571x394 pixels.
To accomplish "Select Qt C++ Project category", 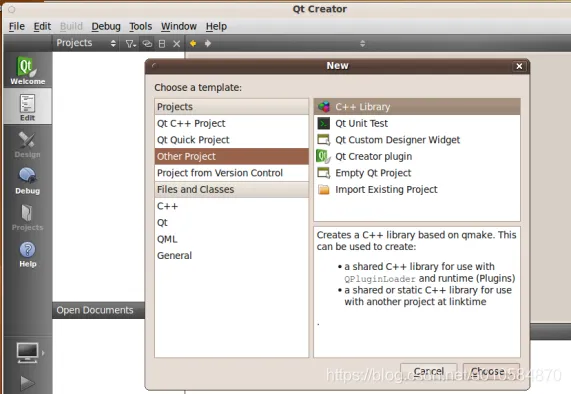I will point(232,123).
